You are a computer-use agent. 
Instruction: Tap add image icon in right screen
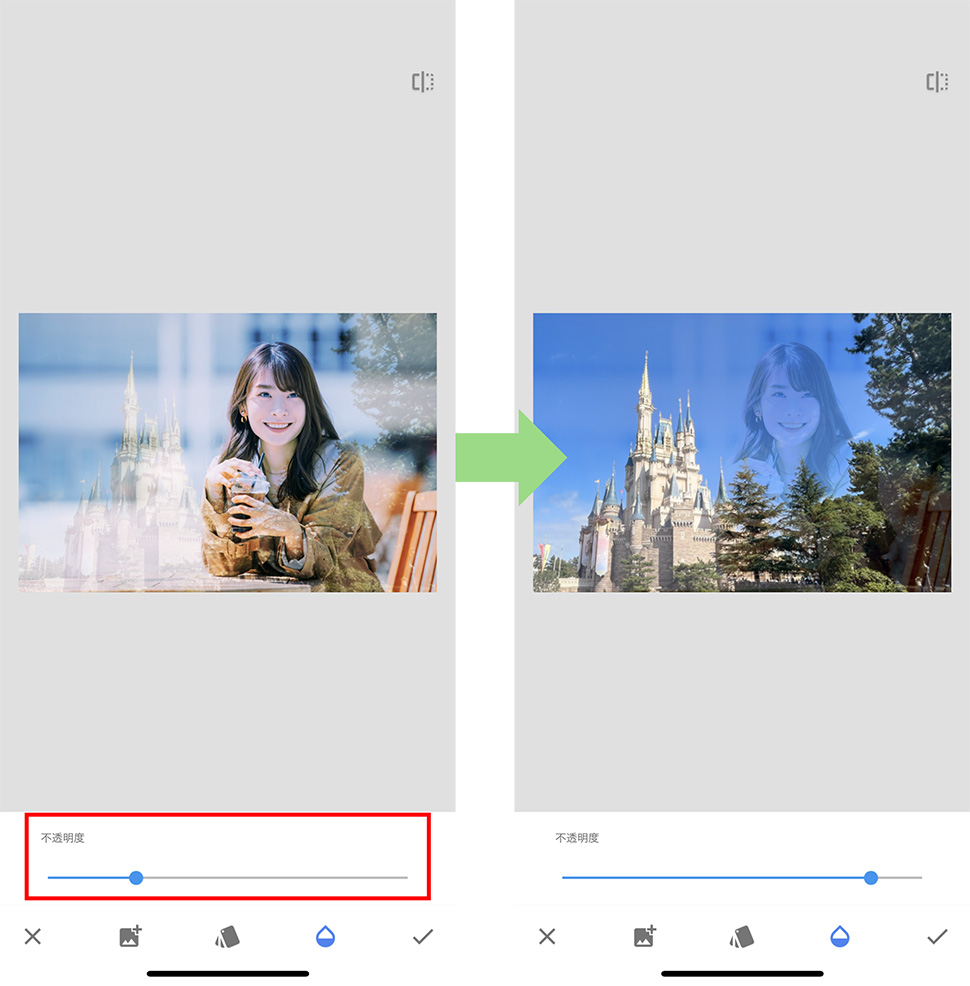click(644, 936)
